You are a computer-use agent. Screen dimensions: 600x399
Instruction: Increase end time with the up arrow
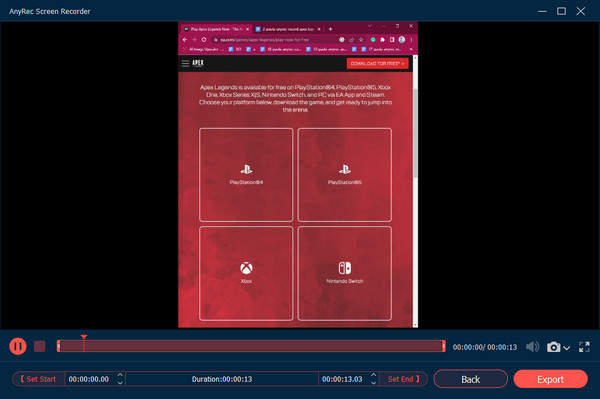click(x=373, y=375)
